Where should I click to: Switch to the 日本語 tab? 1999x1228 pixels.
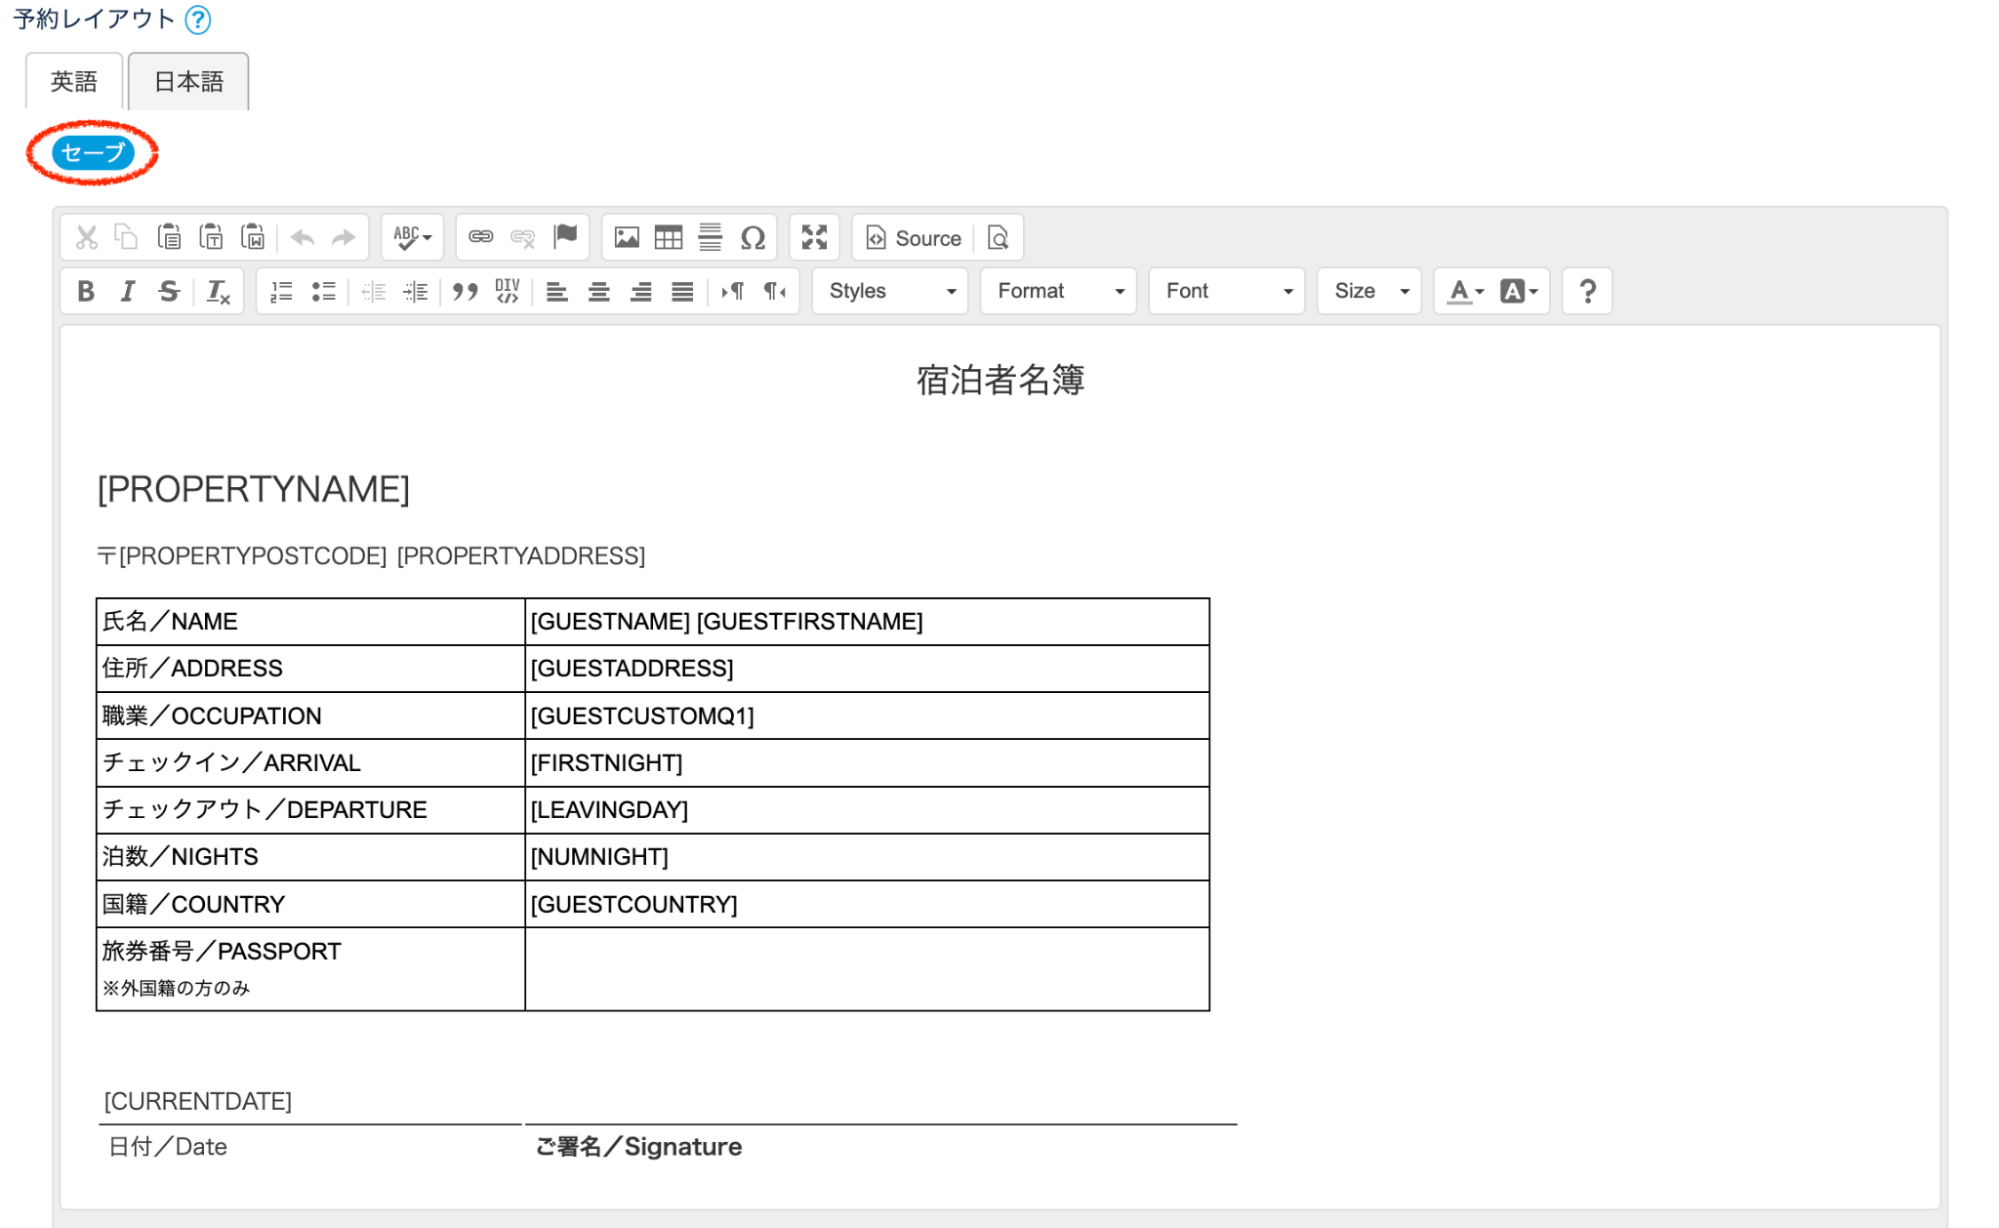pyautogui.click(x=188, y=81)
